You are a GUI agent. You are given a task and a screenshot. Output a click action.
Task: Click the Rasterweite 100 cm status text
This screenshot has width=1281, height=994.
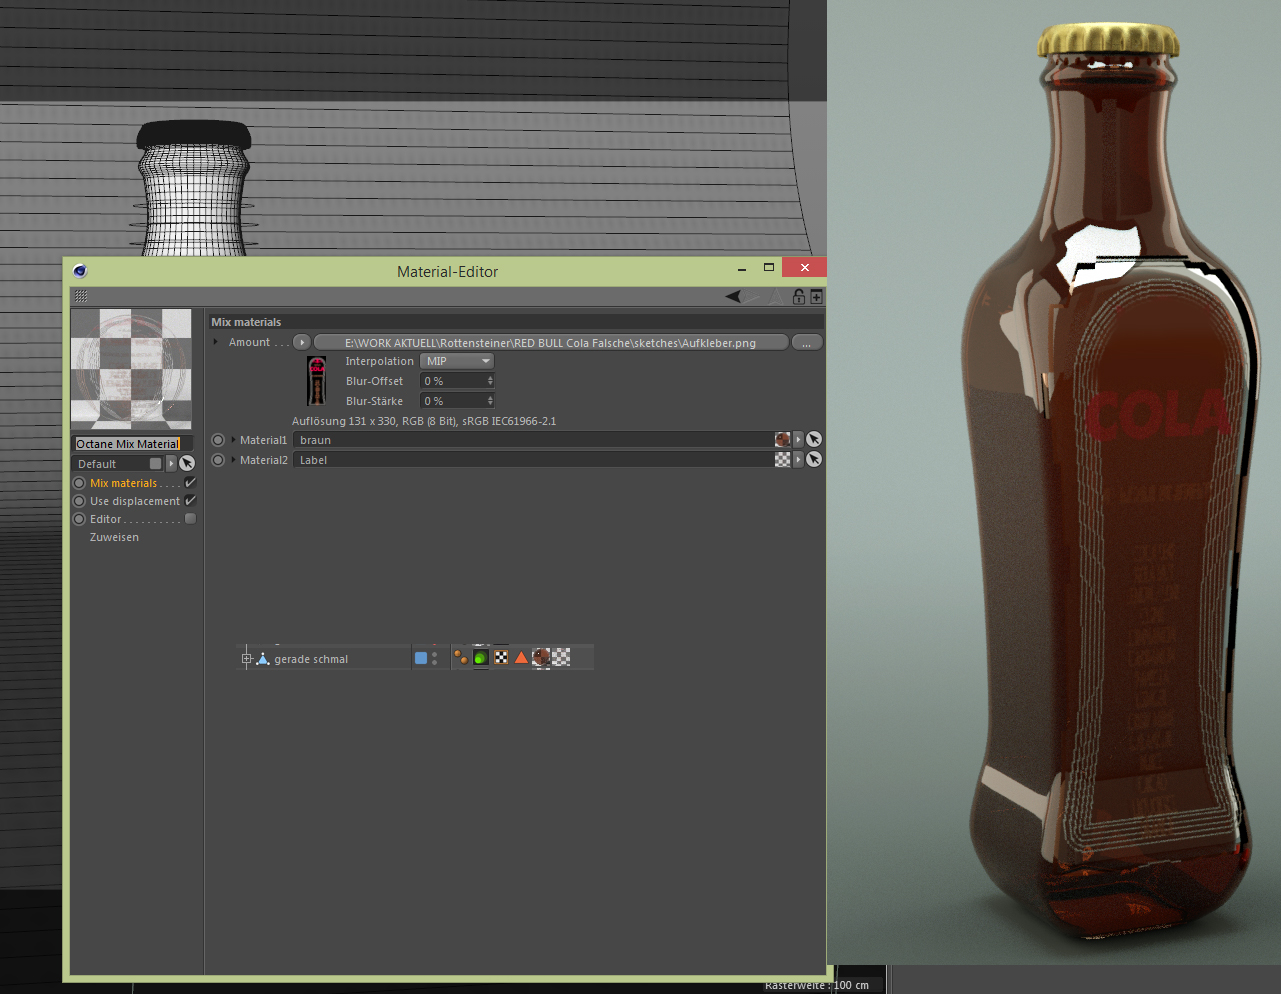[x=817, y=985]
